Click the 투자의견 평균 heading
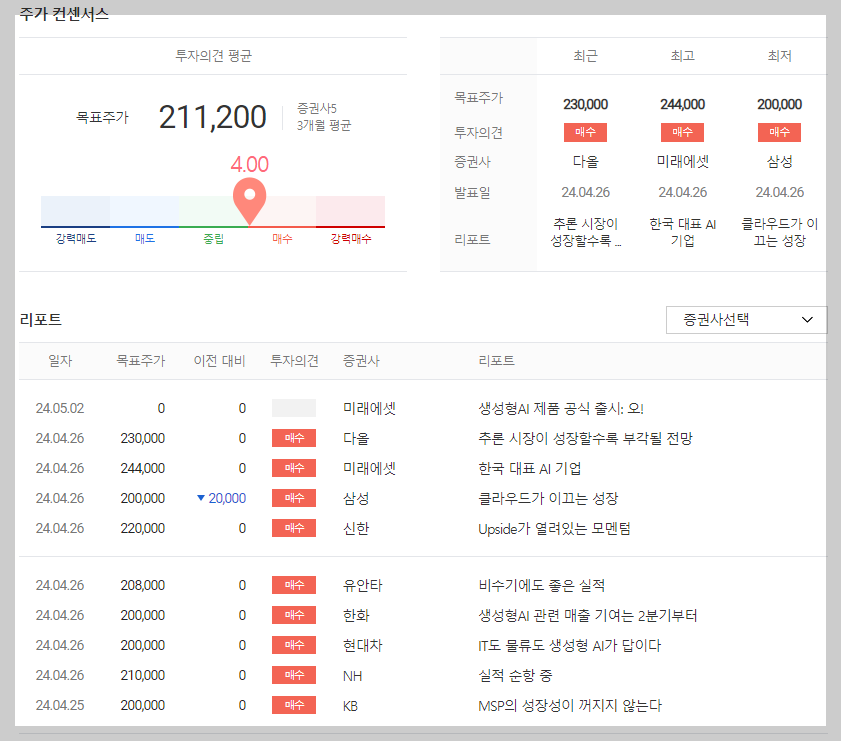 [x=213, y=56]
